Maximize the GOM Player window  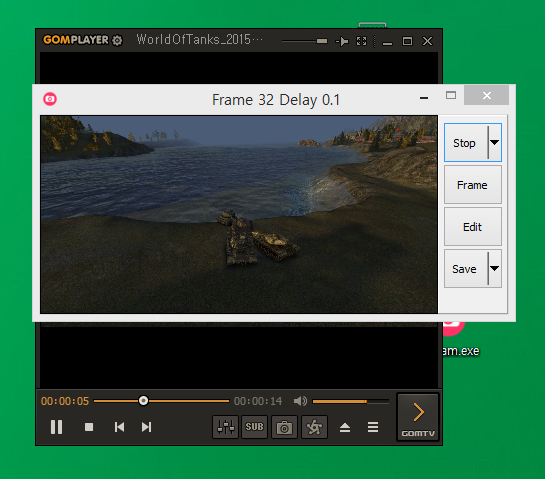407,41
